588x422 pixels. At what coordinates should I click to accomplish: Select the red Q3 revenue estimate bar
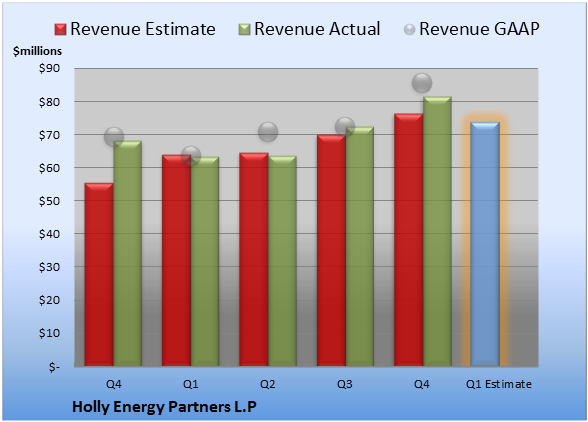[331, 250]
